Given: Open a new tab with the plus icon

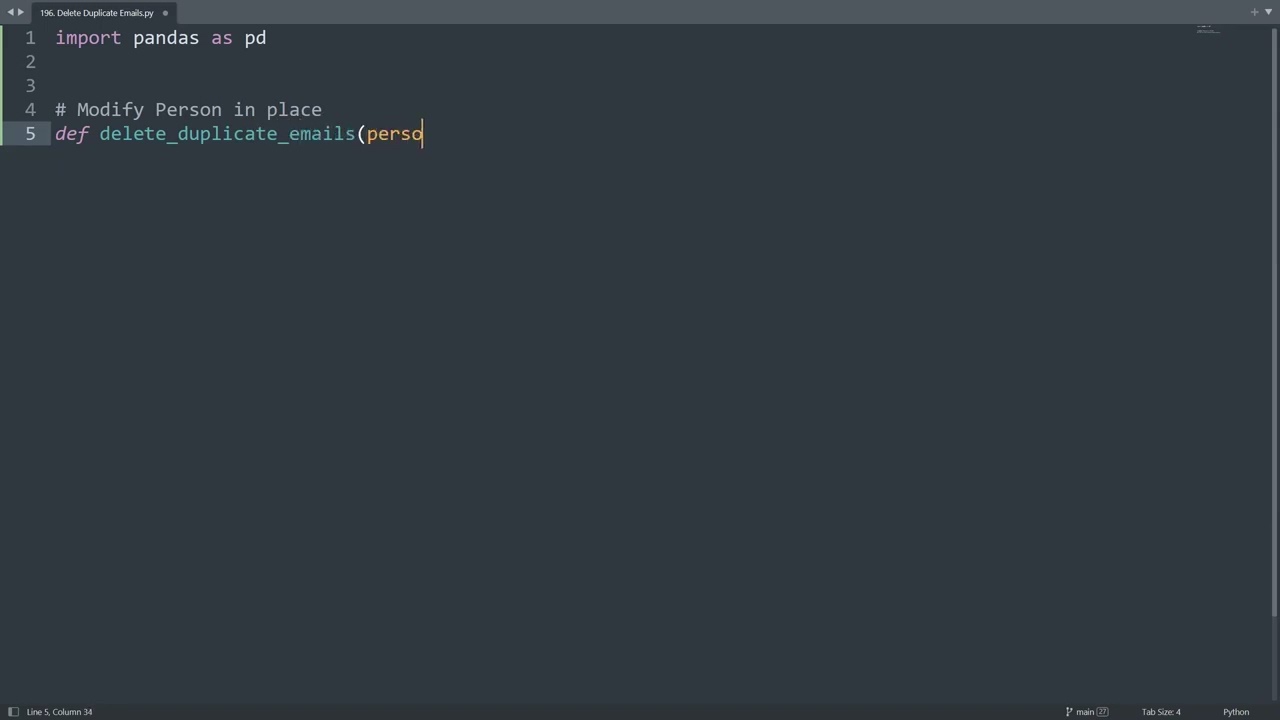Looking at the screenshot, I should click(x=1254, y=12).
